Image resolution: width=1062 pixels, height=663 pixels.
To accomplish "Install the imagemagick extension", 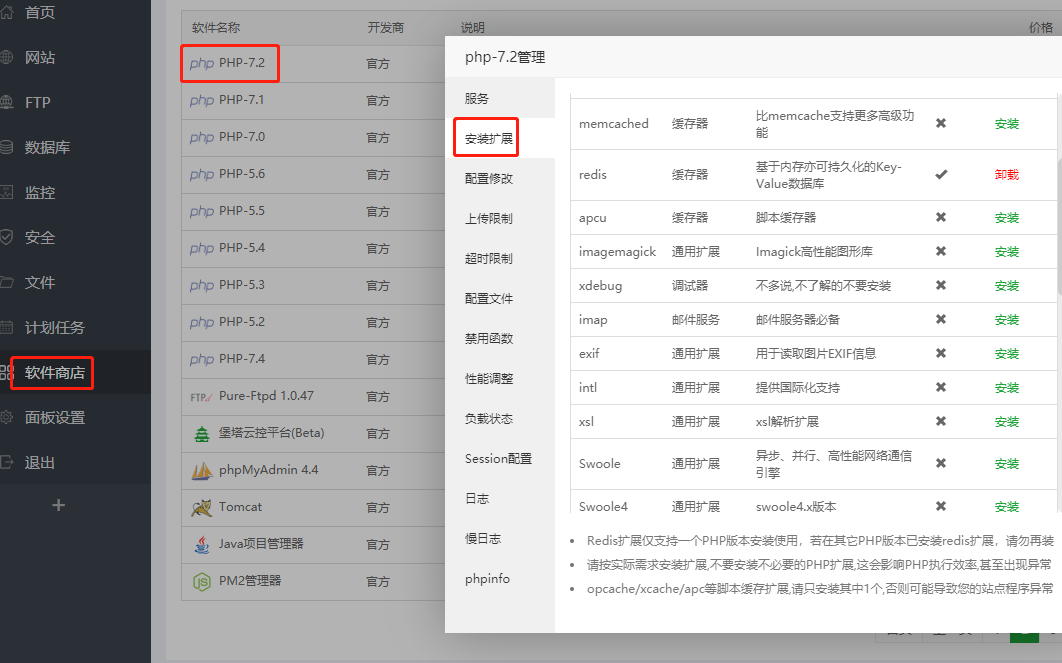I will point(1006,252).
